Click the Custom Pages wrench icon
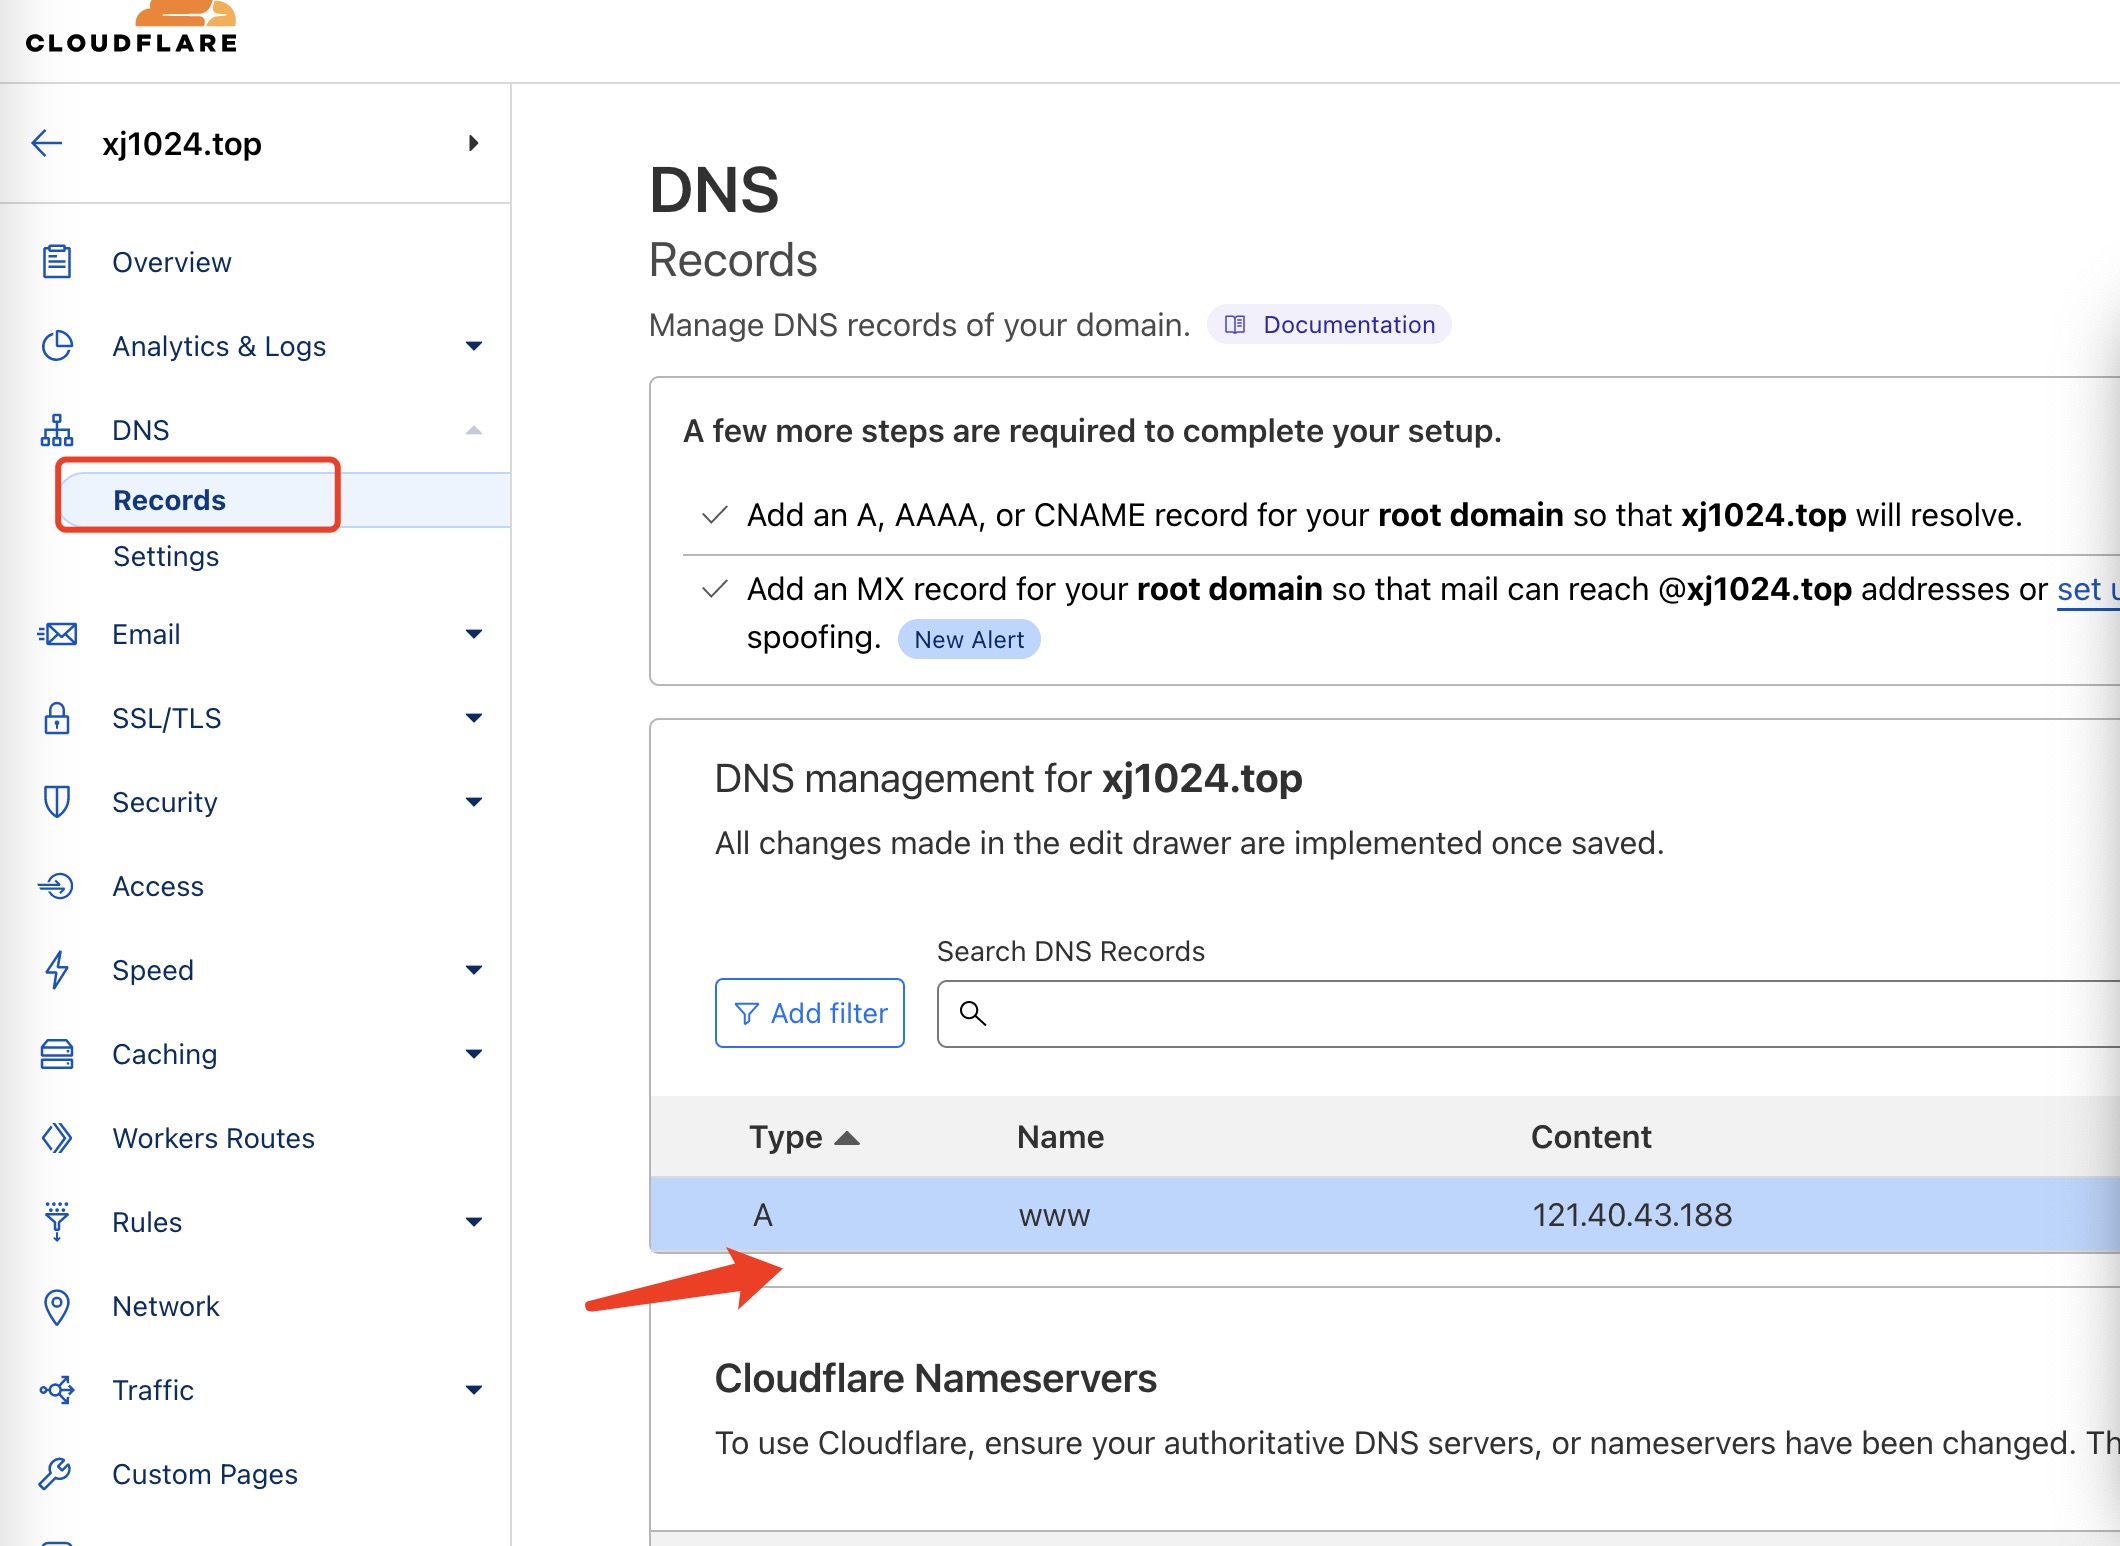The width and height of the screenshot is (2120, 1546). (x=57, y=1474)
